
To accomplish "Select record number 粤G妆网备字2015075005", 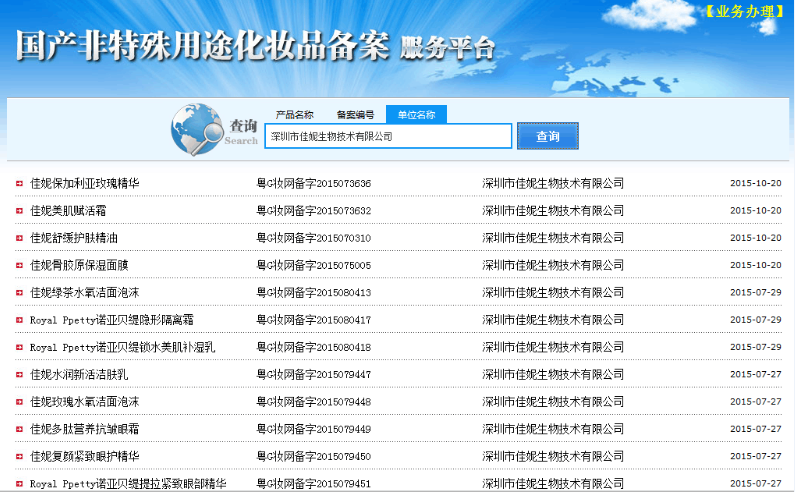I will click(x=314, y=265).
